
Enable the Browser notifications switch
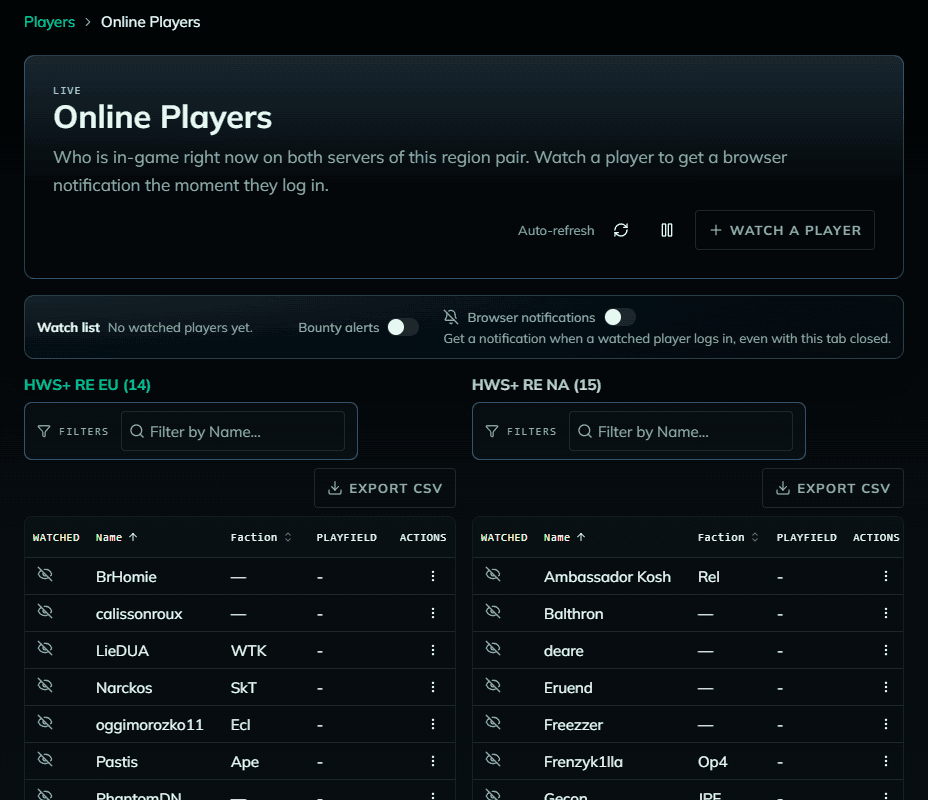620,317
